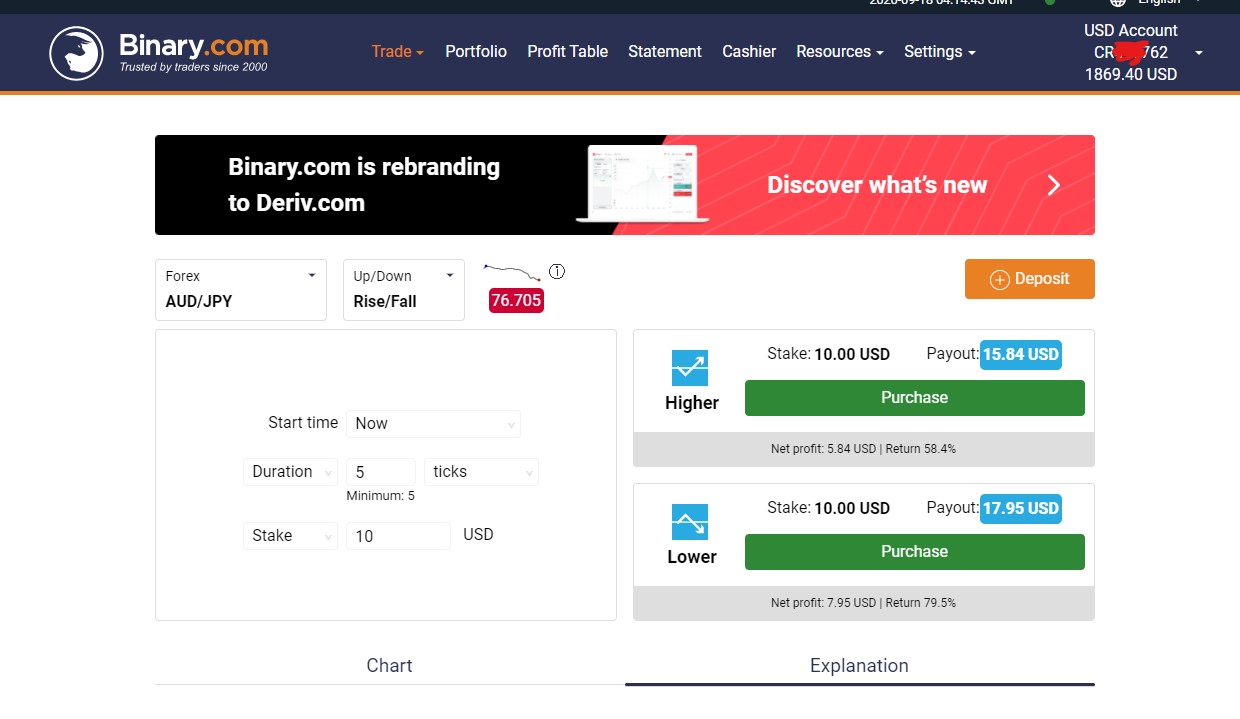Open the Up/Down Rise/Fall contract selector

click(404, 290)
